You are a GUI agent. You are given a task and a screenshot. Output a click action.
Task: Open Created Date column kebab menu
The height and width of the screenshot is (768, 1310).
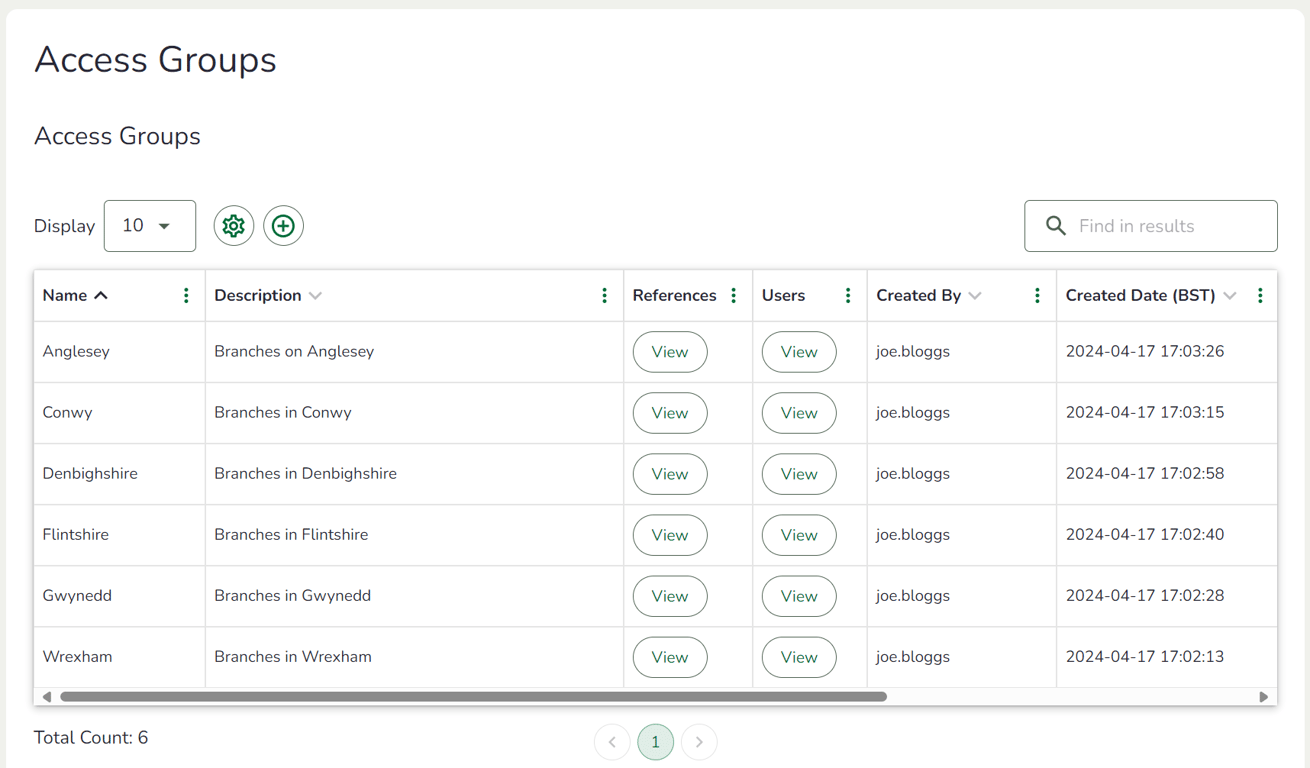1260,296
